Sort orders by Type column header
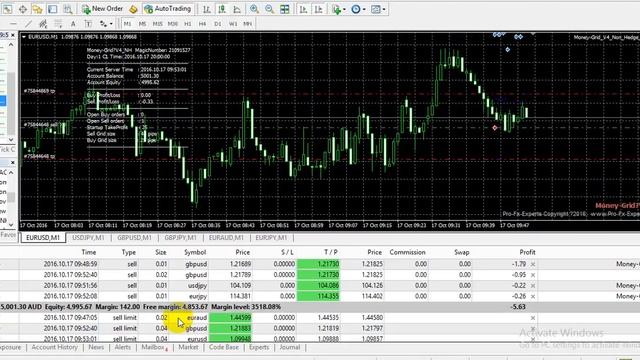This screenshot has width=640, height=360. click(x=129, y=252)
